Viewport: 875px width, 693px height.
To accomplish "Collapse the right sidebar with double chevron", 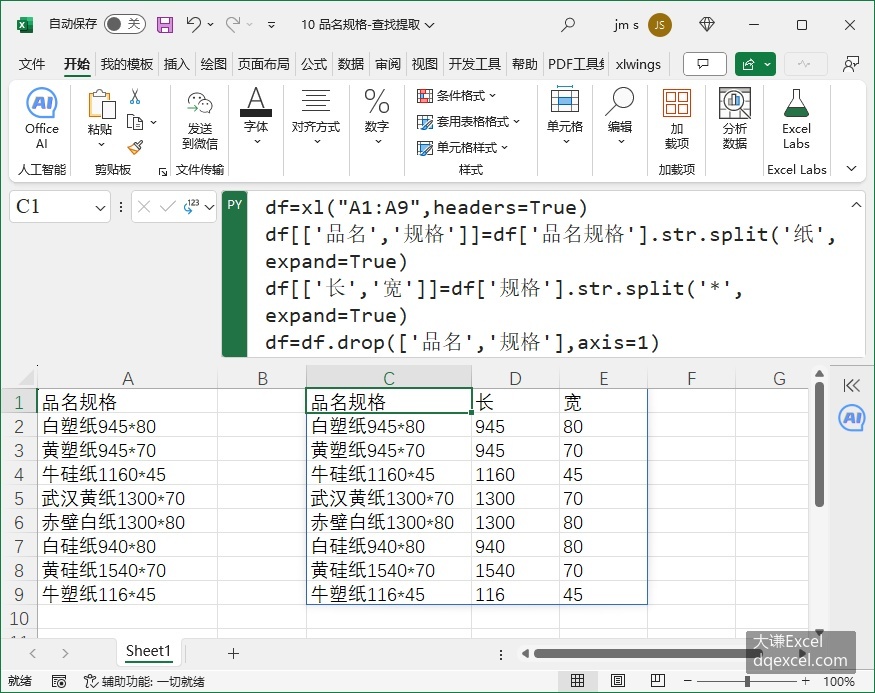I will pyautogui.click(x=852, y=386).
